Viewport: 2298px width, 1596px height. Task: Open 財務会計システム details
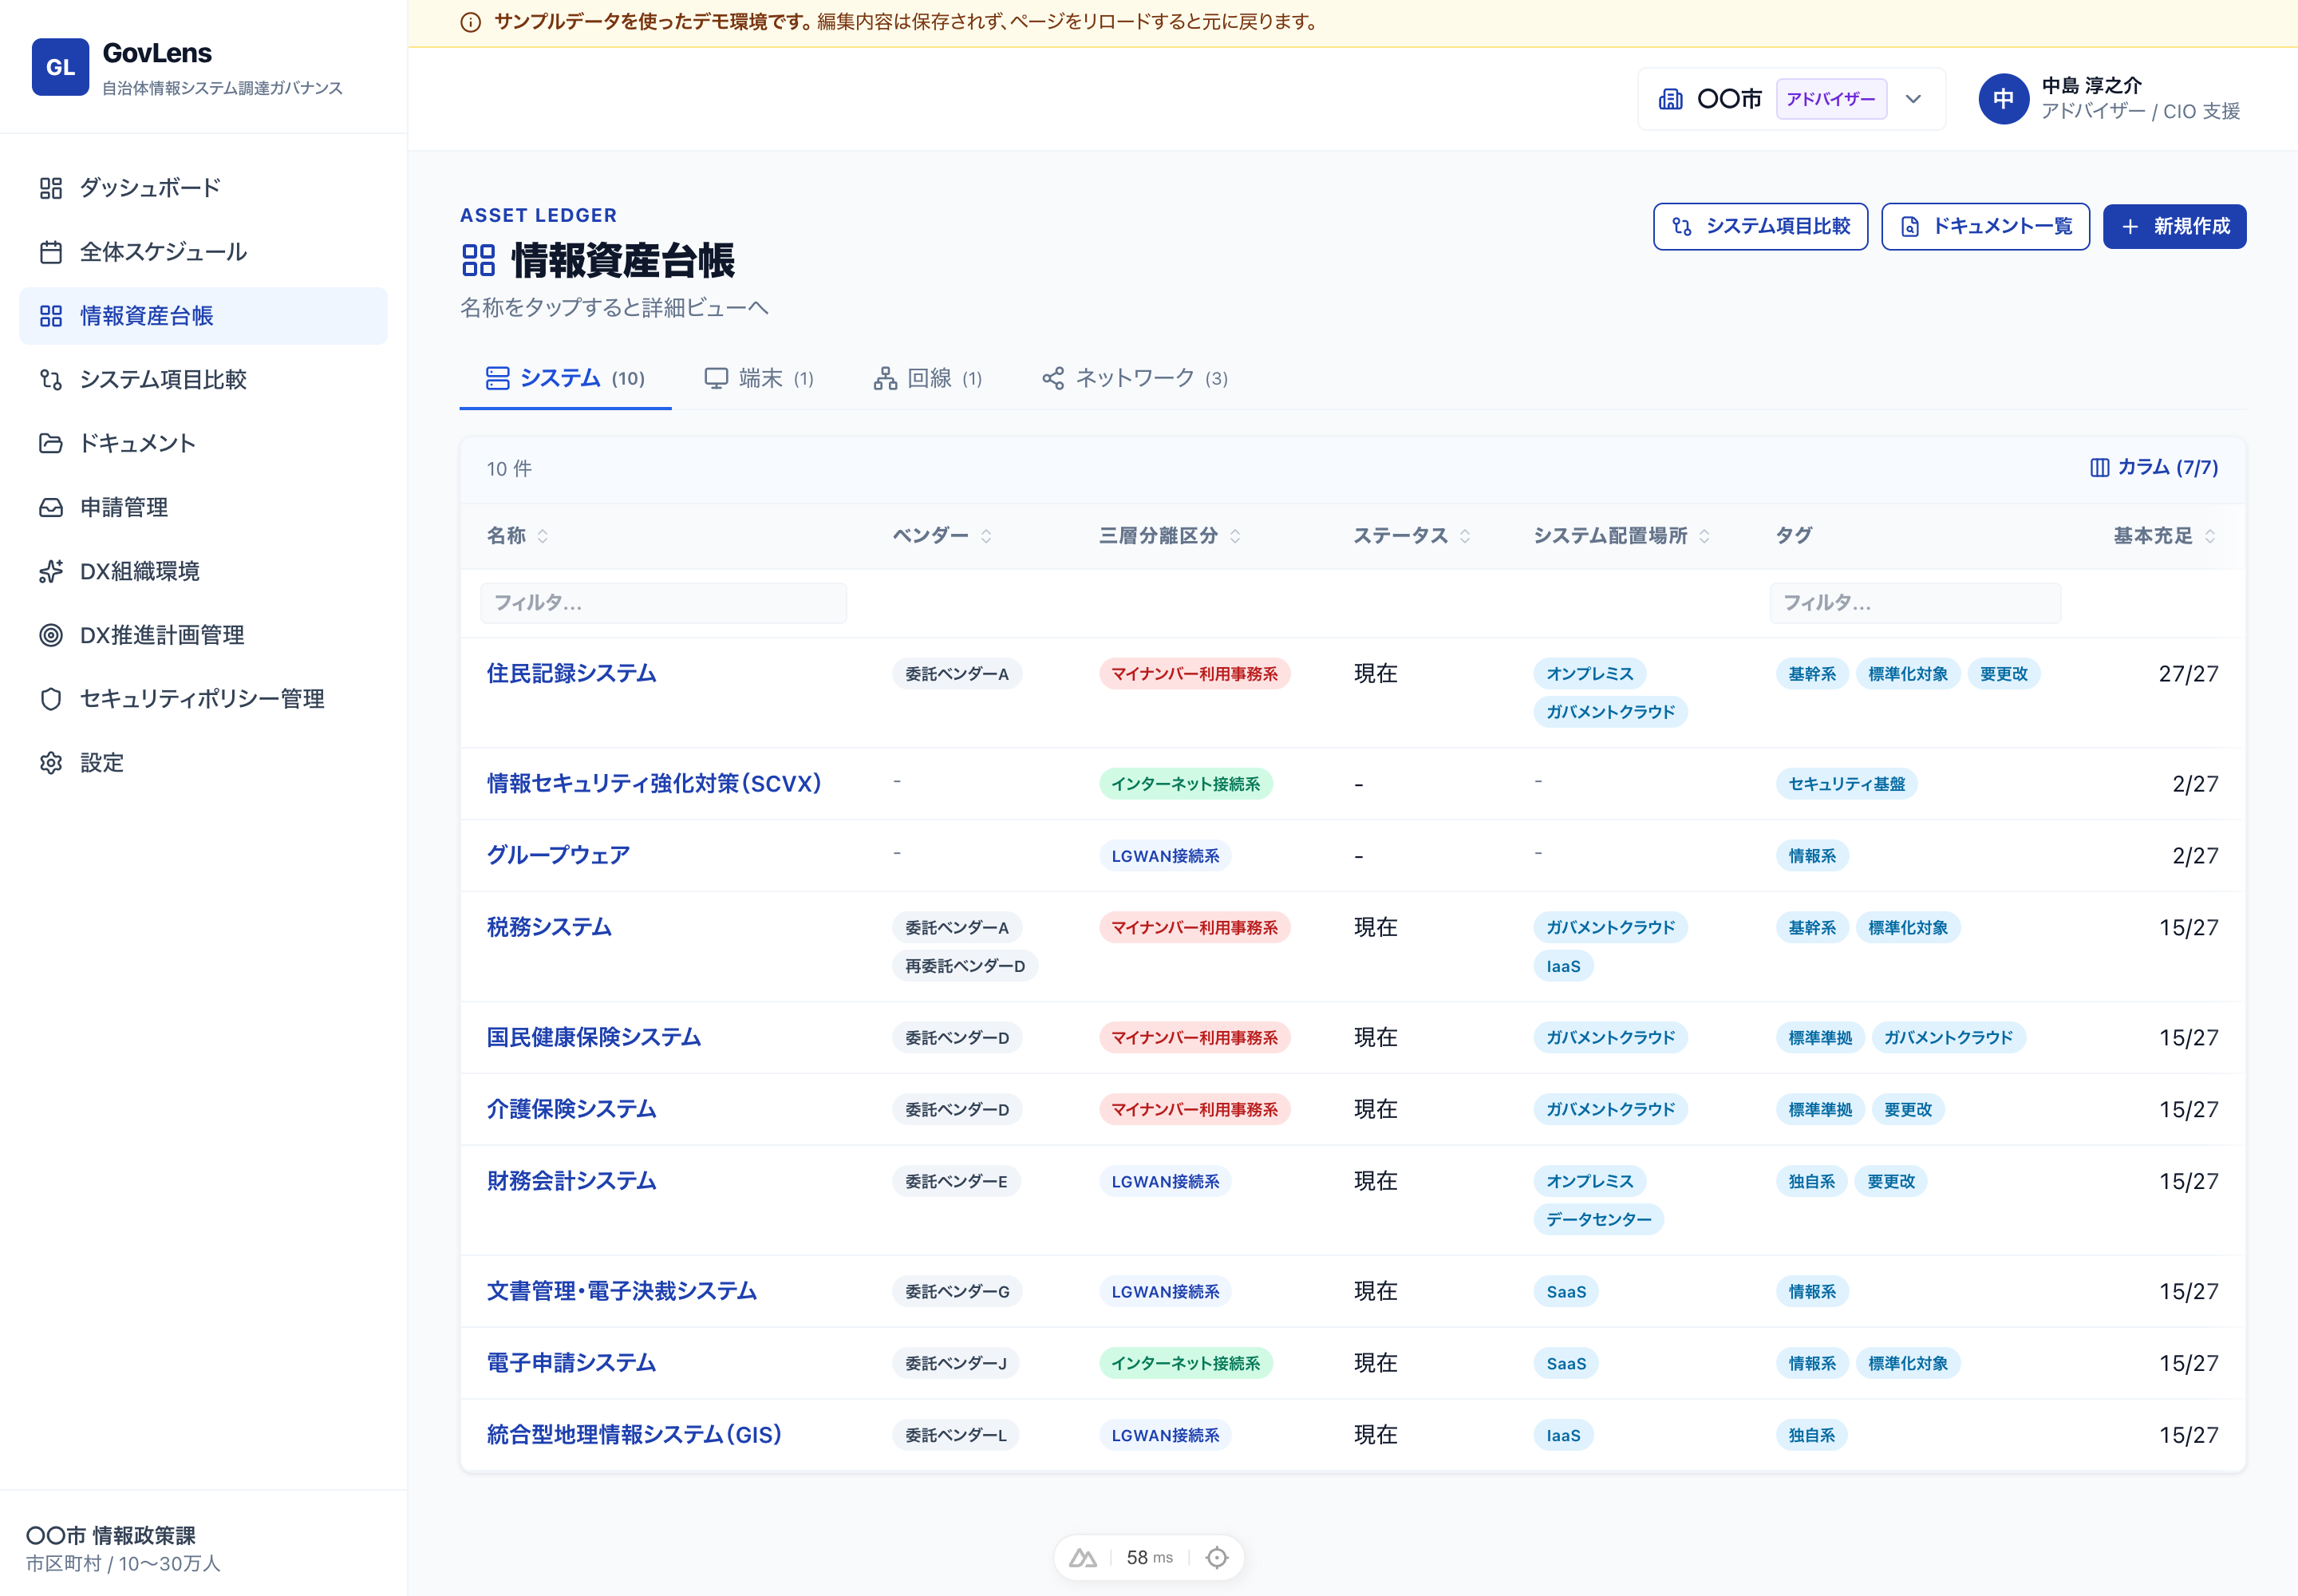click(x=571, y=1182)
